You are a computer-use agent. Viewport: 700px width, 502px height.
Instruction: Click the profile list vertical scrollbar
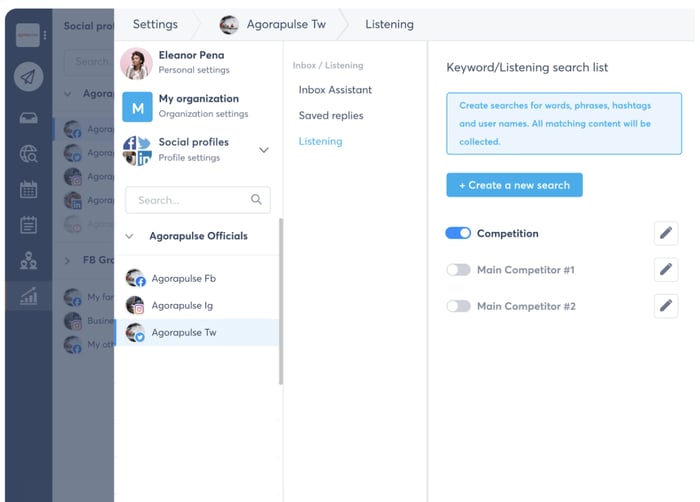[x=281, y=301]
